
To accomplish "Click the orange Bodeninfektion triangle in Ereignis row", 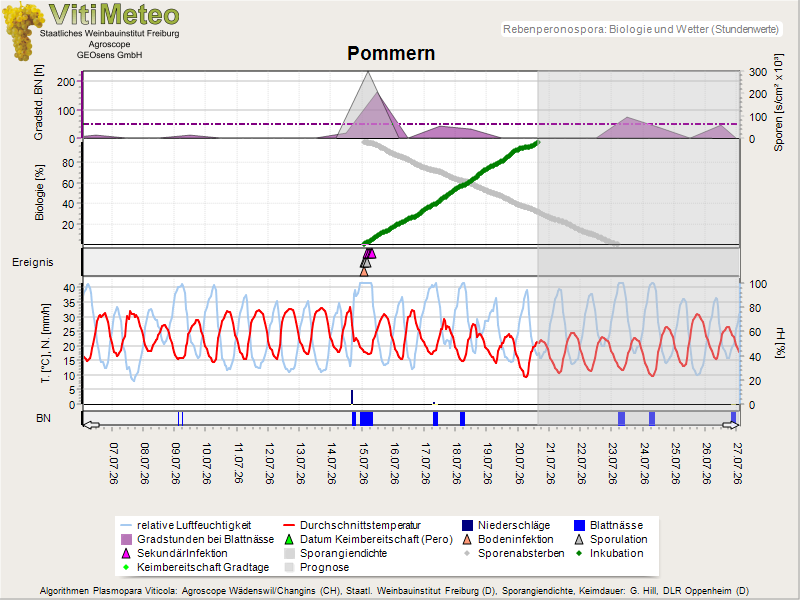I will coord(364,272).
